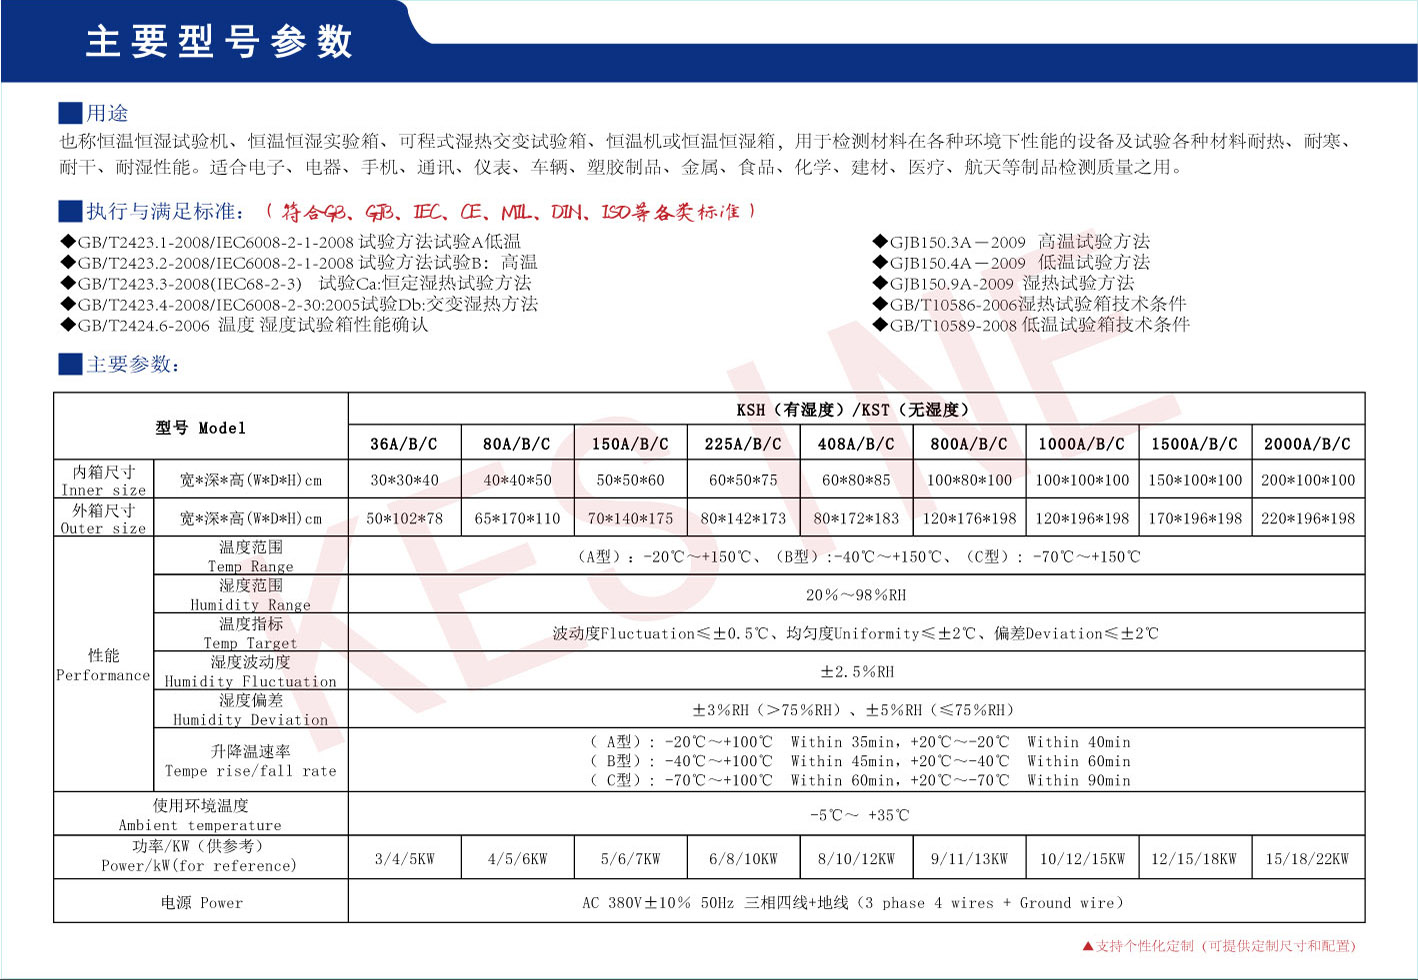Click power value 8/10/12KW

click(856, 859)
